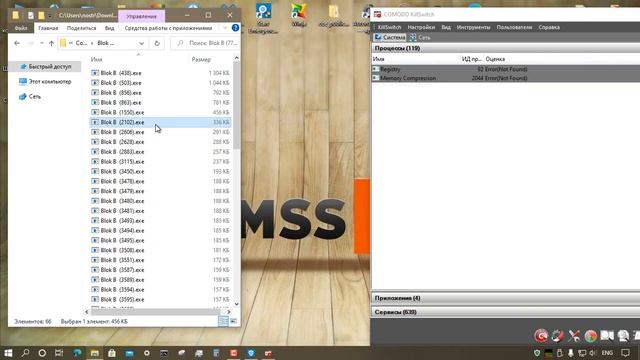Viewport: 640px width, 360px height.
Task: Open the Инструменты menu in KillSwitch
Action: click(x=473, y=27)
